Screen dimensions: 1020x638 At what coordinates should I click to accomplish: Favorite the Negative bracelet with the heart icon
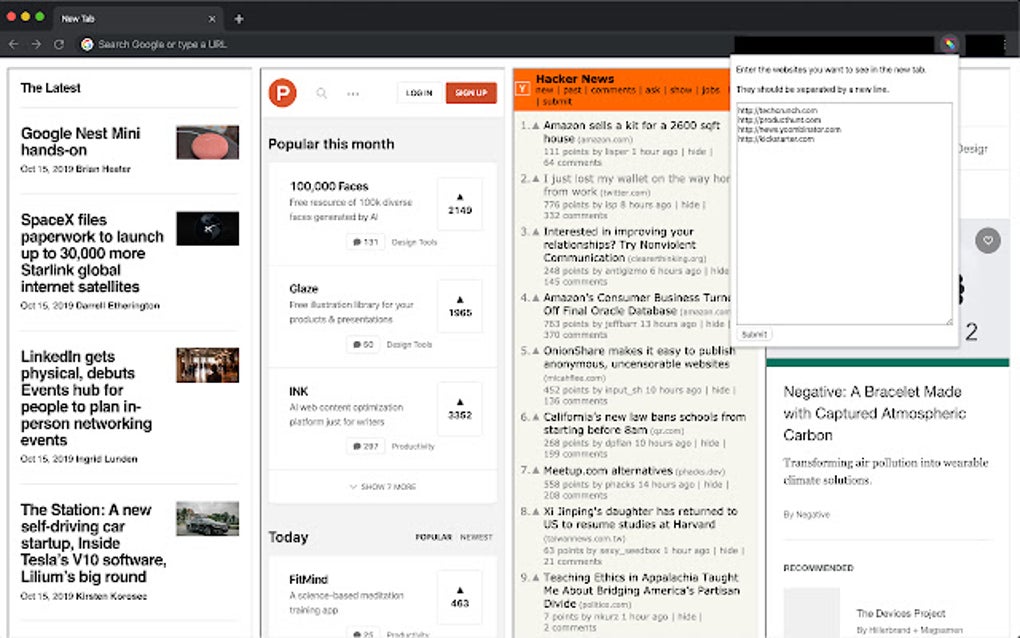[x=988, y=241]
